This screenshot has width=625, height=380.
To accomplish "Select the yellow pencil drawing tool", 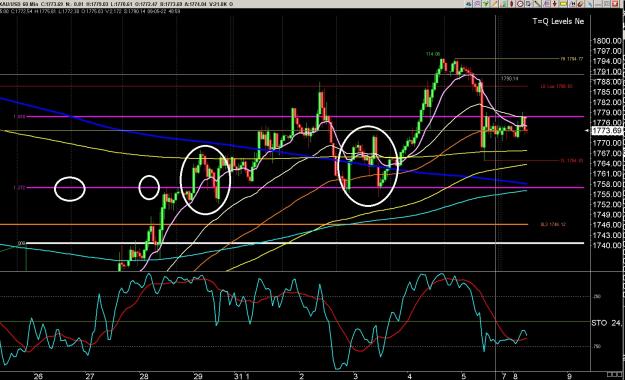I will [494, 4].
